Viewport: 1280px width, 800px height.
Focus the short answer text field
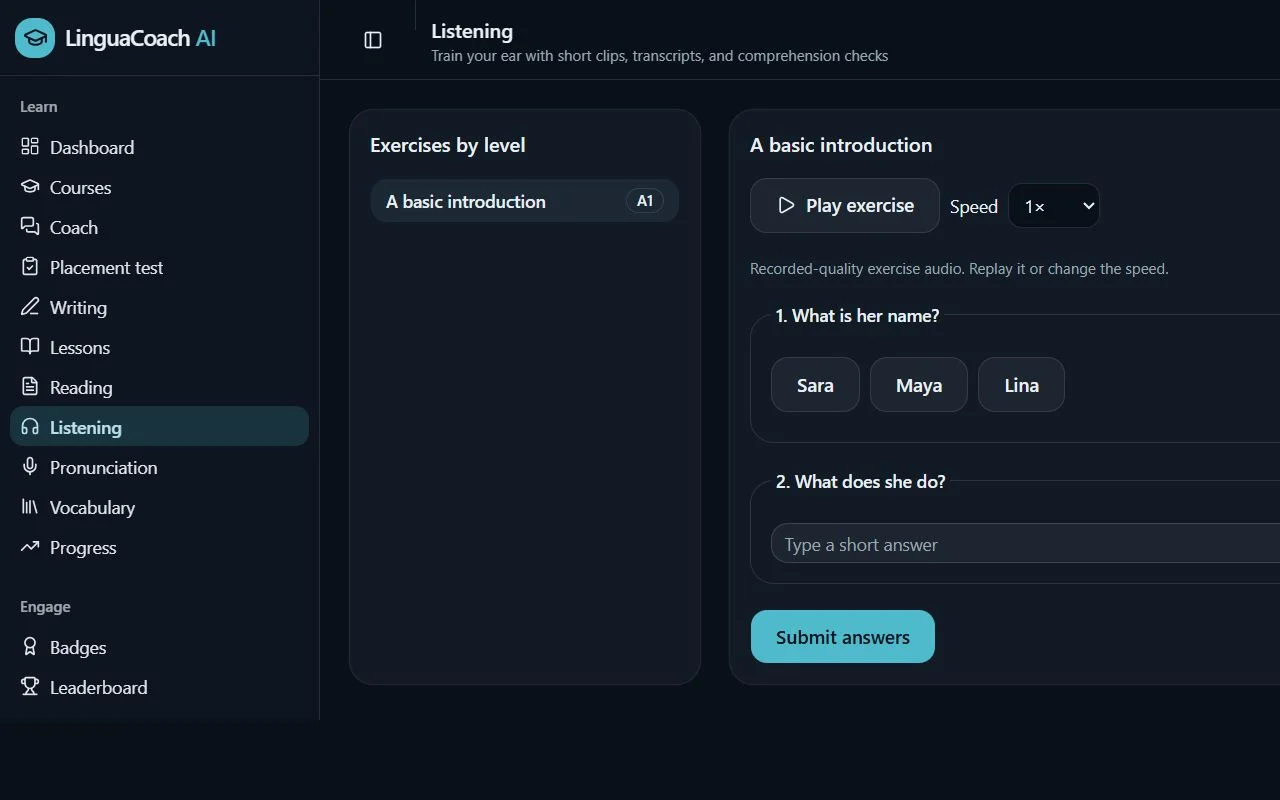coord(1025,544)
